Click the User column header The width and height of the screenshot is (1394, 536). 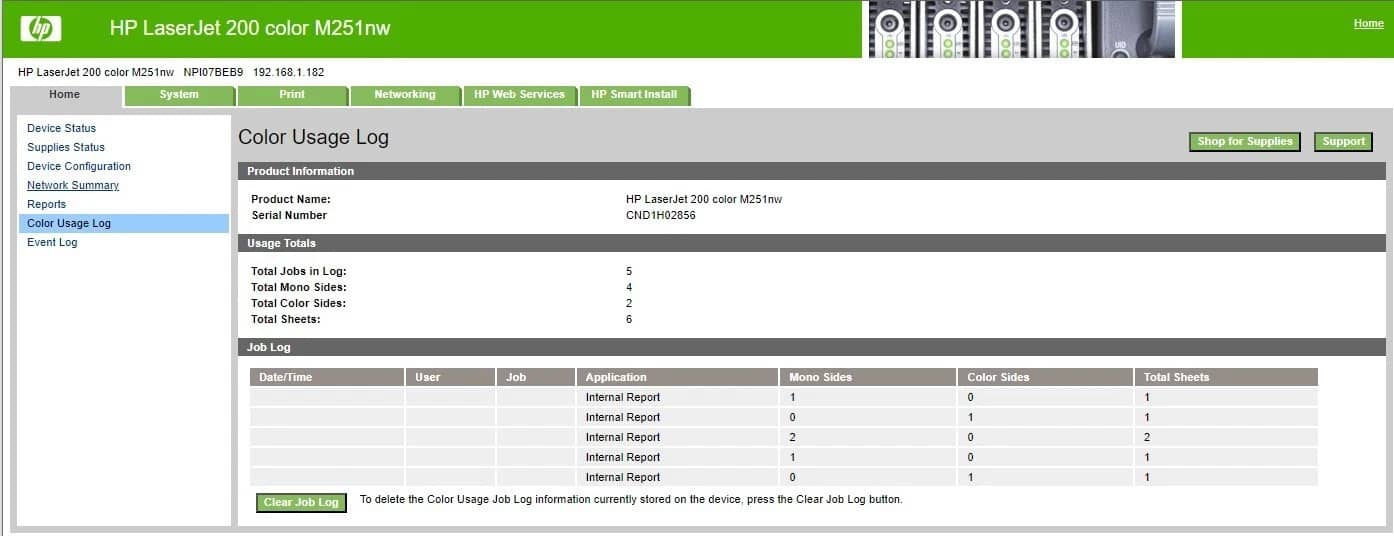tap(450, 377)
